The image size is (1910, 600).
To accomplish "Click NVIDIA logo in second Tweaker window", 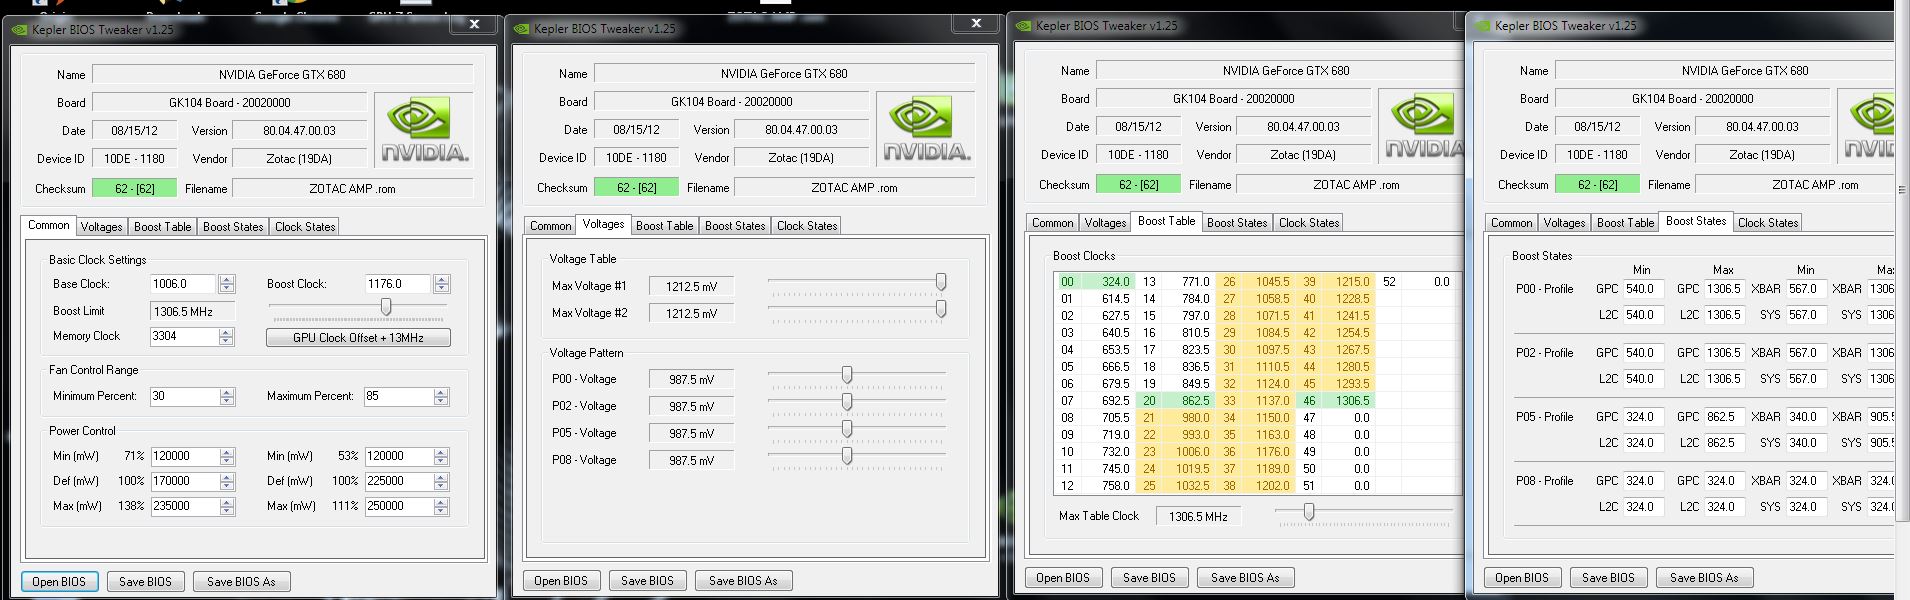I will point(926,130).
